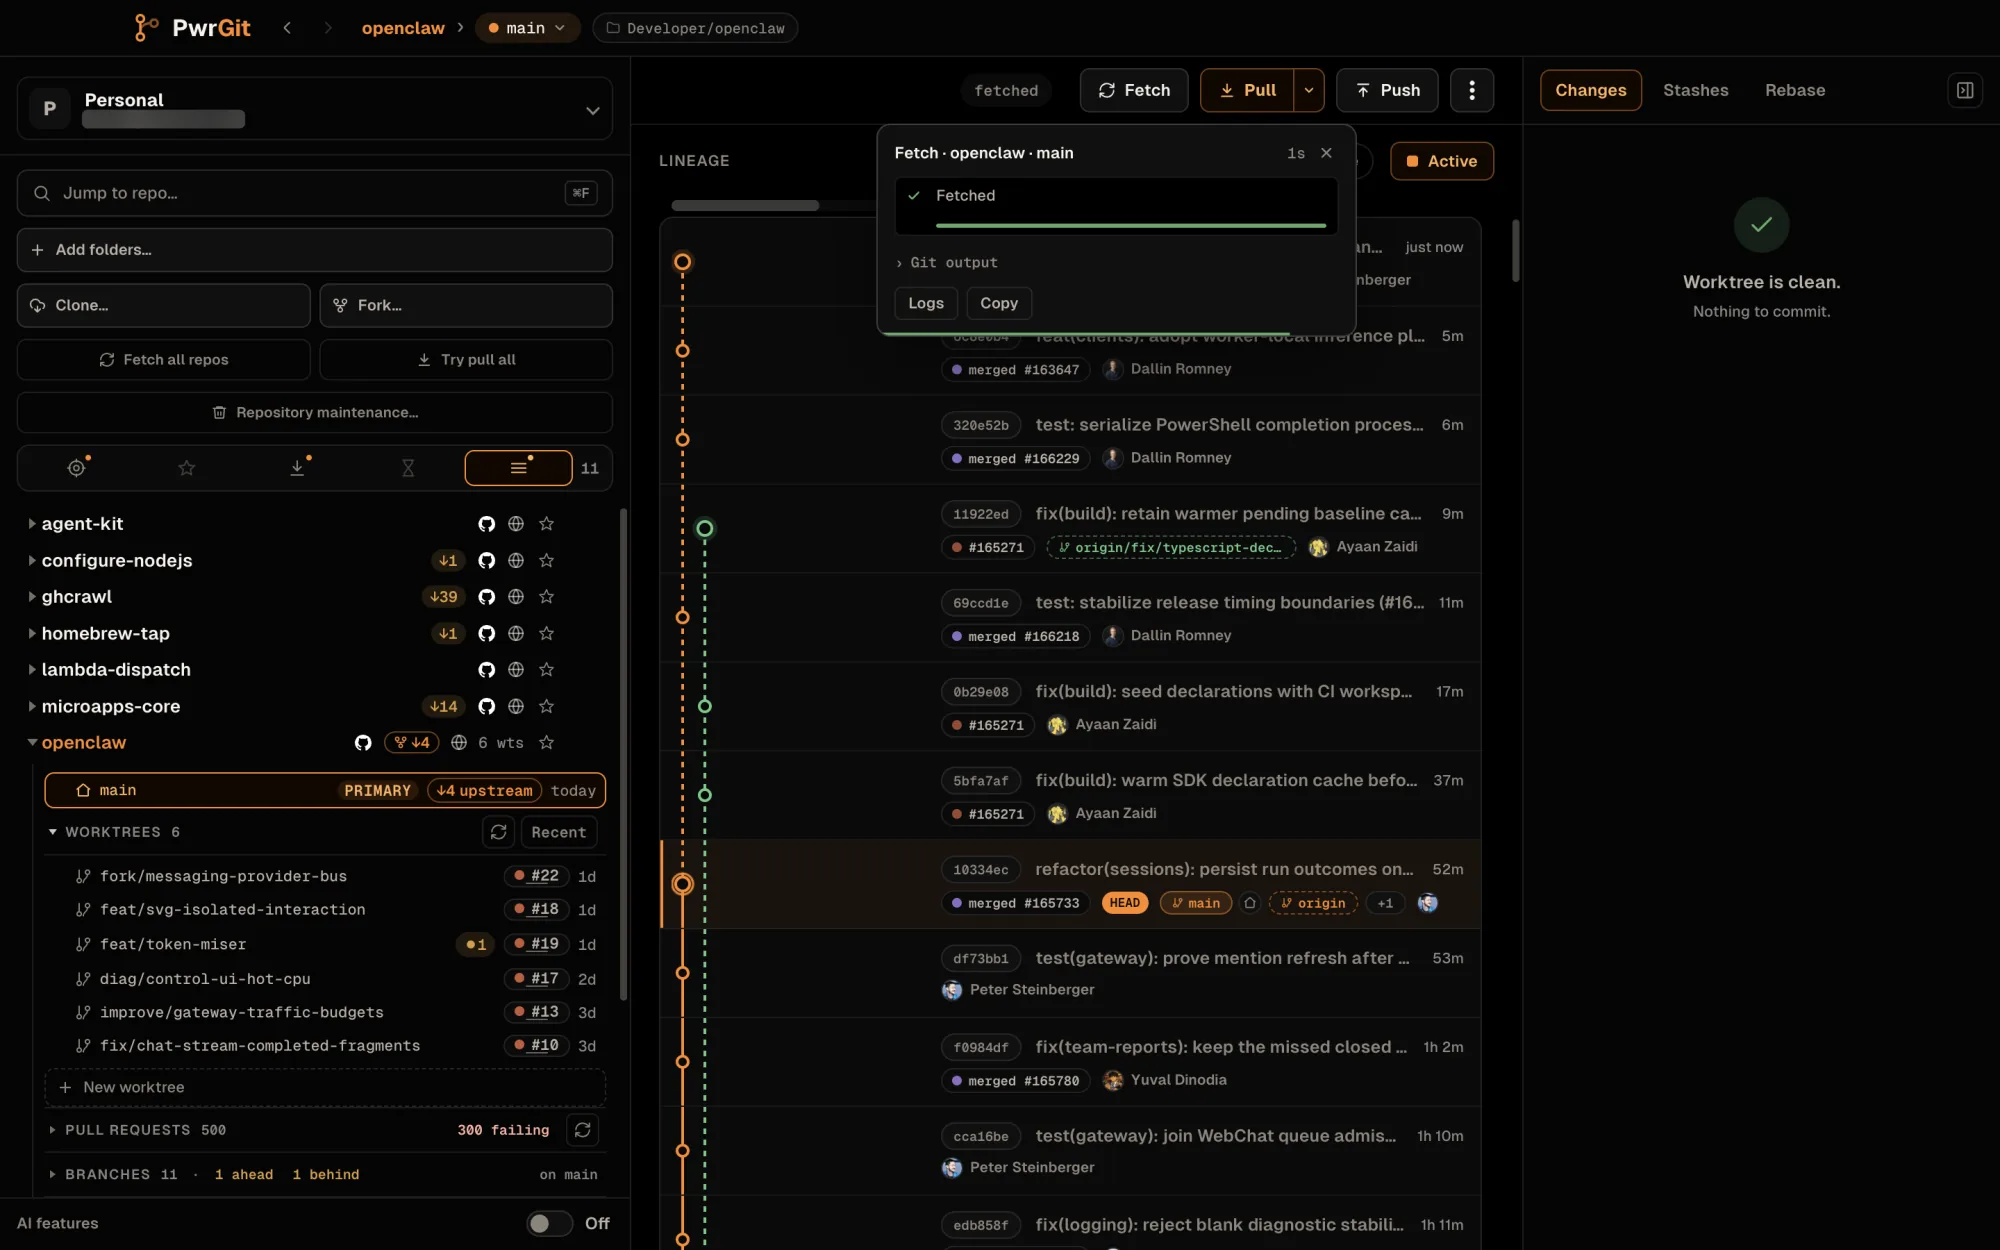Collapse the openclaw repo tree
Image resolution: width=2000 pixels, height=1250 pixels.
(32, 743)
